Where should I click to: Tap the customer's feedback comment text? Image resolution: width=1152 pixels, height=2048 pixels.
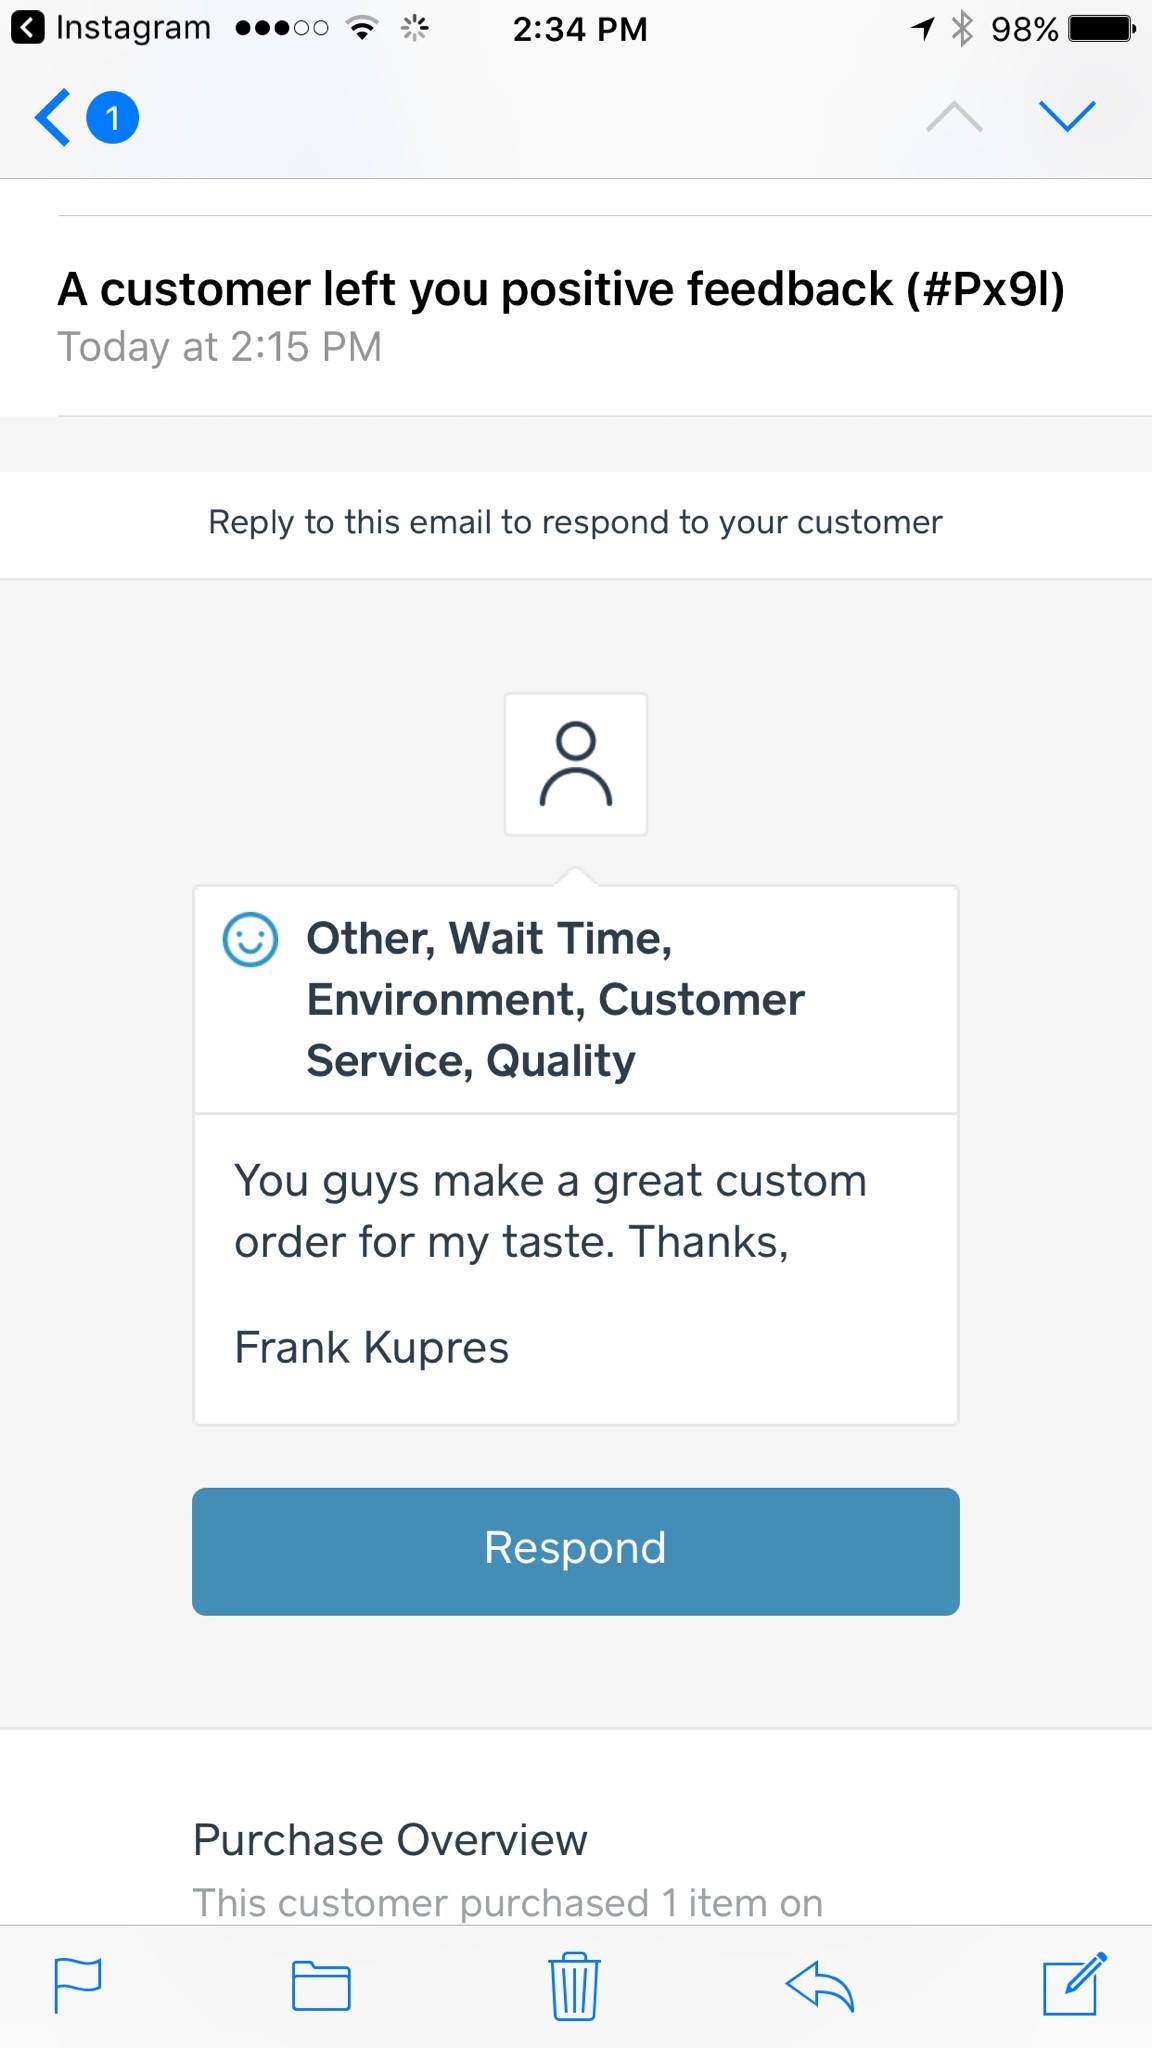550,1211
